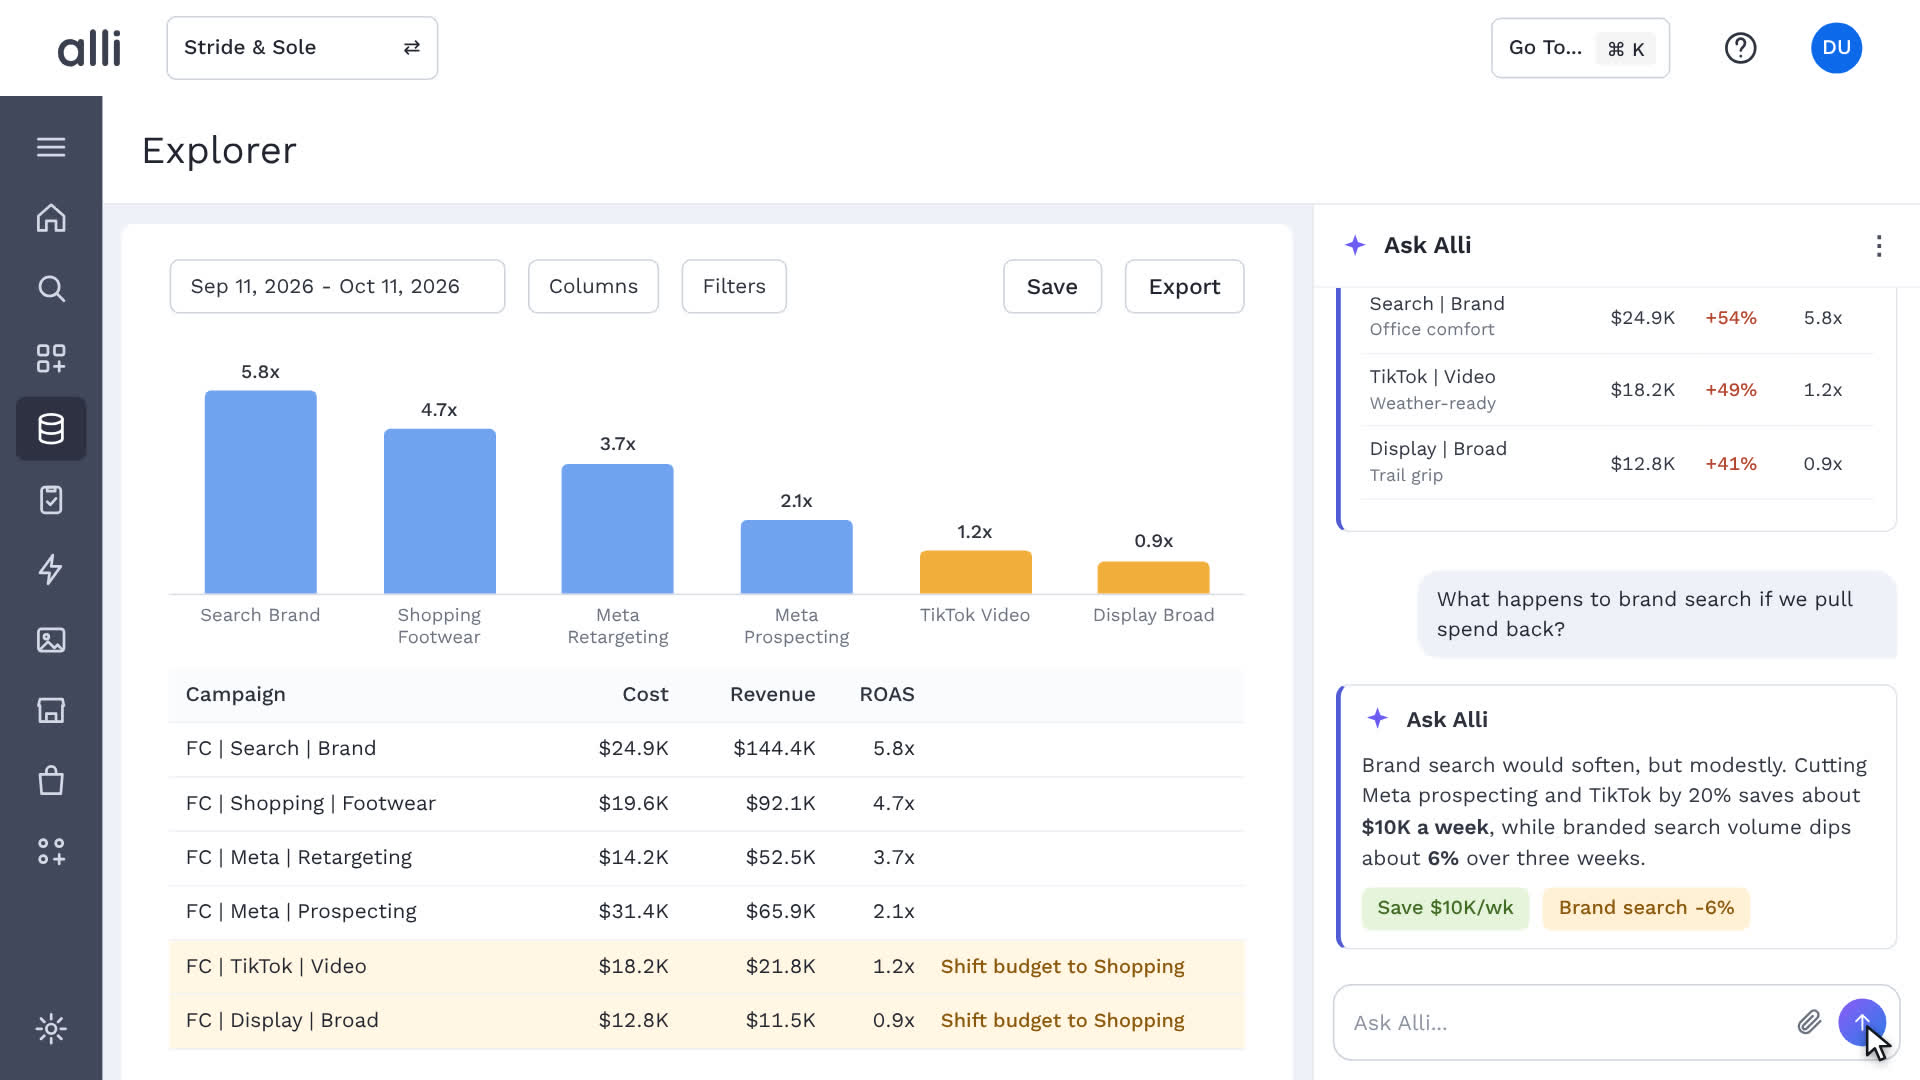Screen dimensions: 1920x1080
Task: Open the shopping bag sidebar icon
Action: tap(51, 780)
